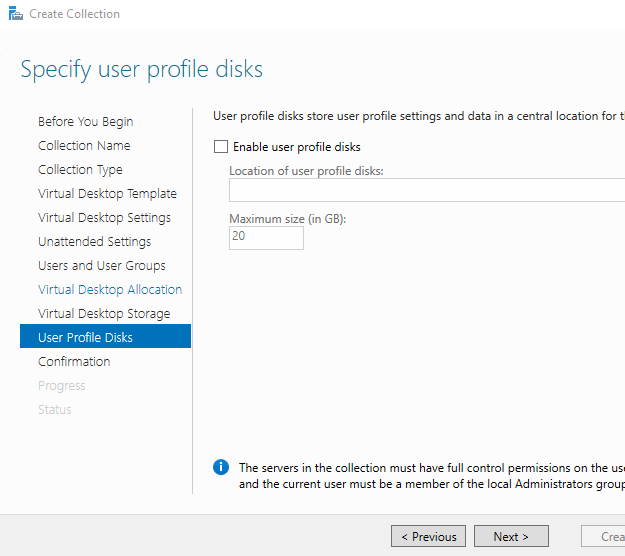Image resolution: width=625 pixels, height=556 pixels.
Task: Open Virtual Desktop Storage step
Action: (104, 314)
